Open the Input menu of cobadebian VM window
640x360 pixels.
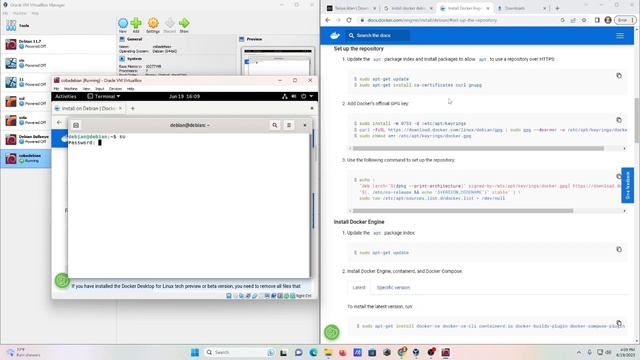pos(100,89)
